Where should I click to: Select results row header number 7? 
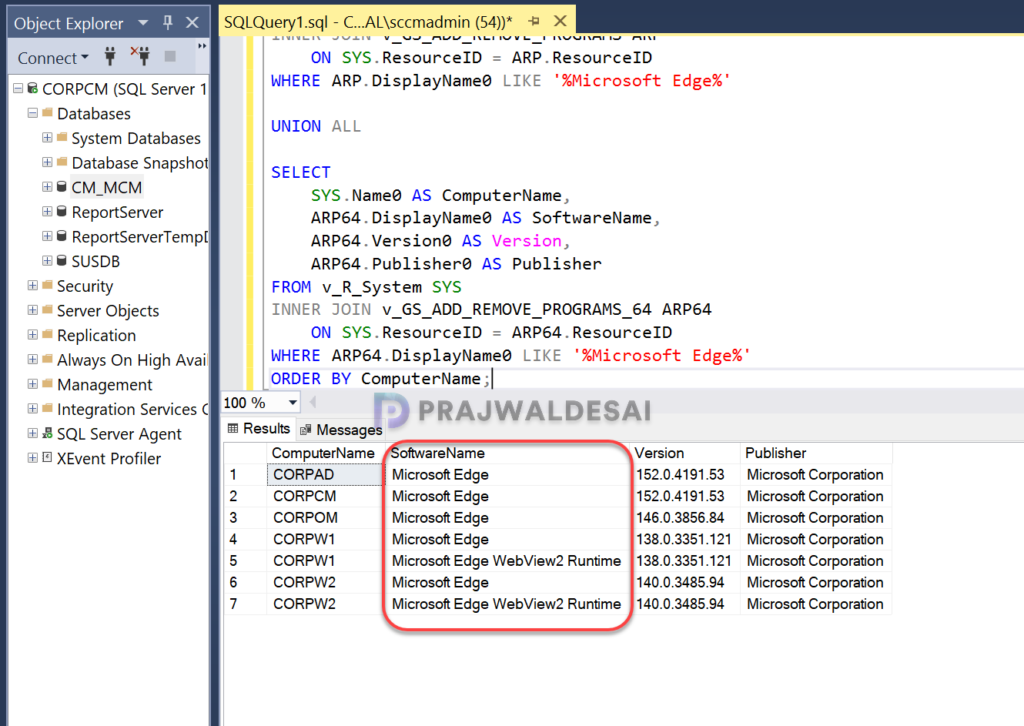245,604
